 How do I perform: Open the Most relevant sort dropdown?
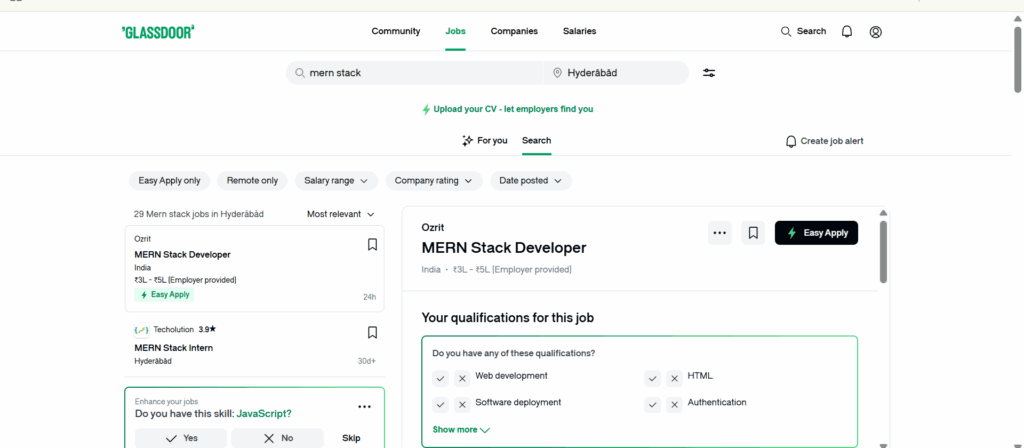(x=341, y=214)
